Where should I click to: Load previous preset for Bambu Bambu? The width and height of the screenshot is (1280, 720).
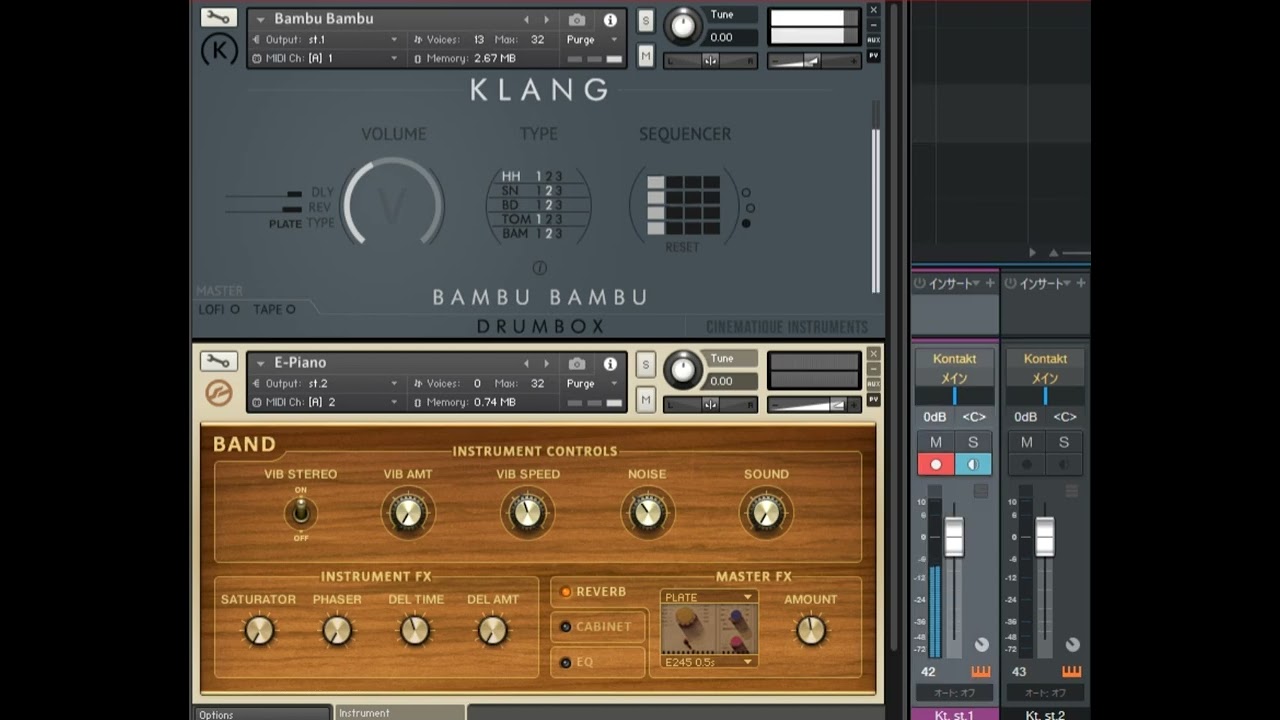pos(527,20)
